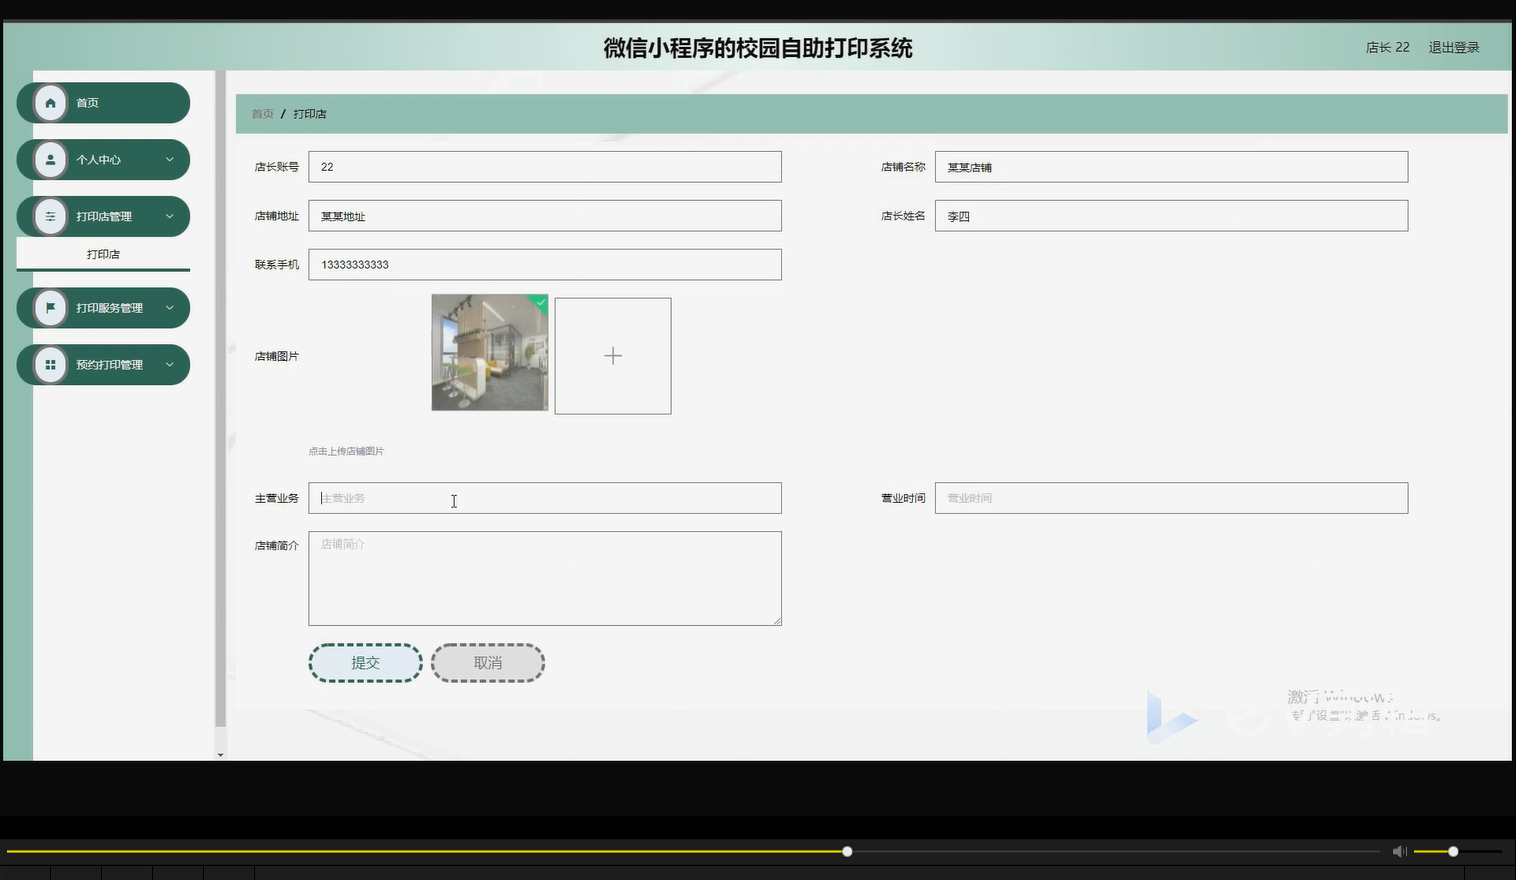Click the 主营业务 input field
This screenshot has width=1516, height=880.
[x=545, y=497]
